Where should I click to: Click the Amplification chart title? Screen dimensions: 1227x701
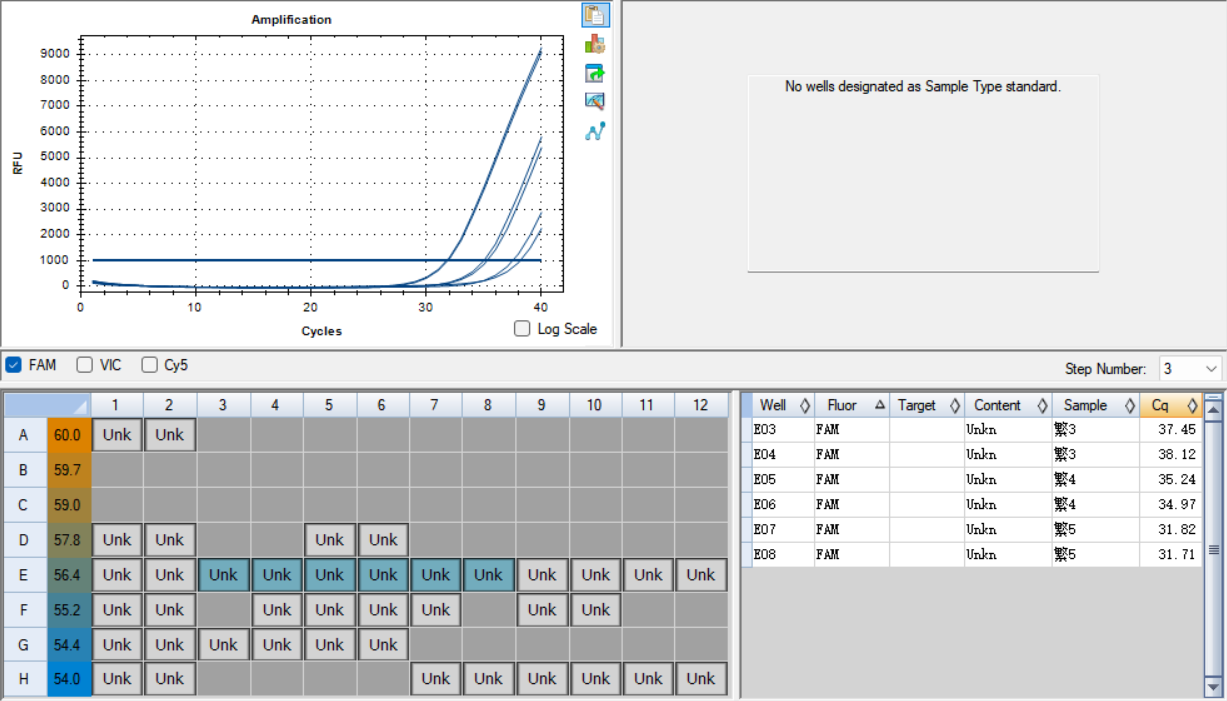pos(291,20)
